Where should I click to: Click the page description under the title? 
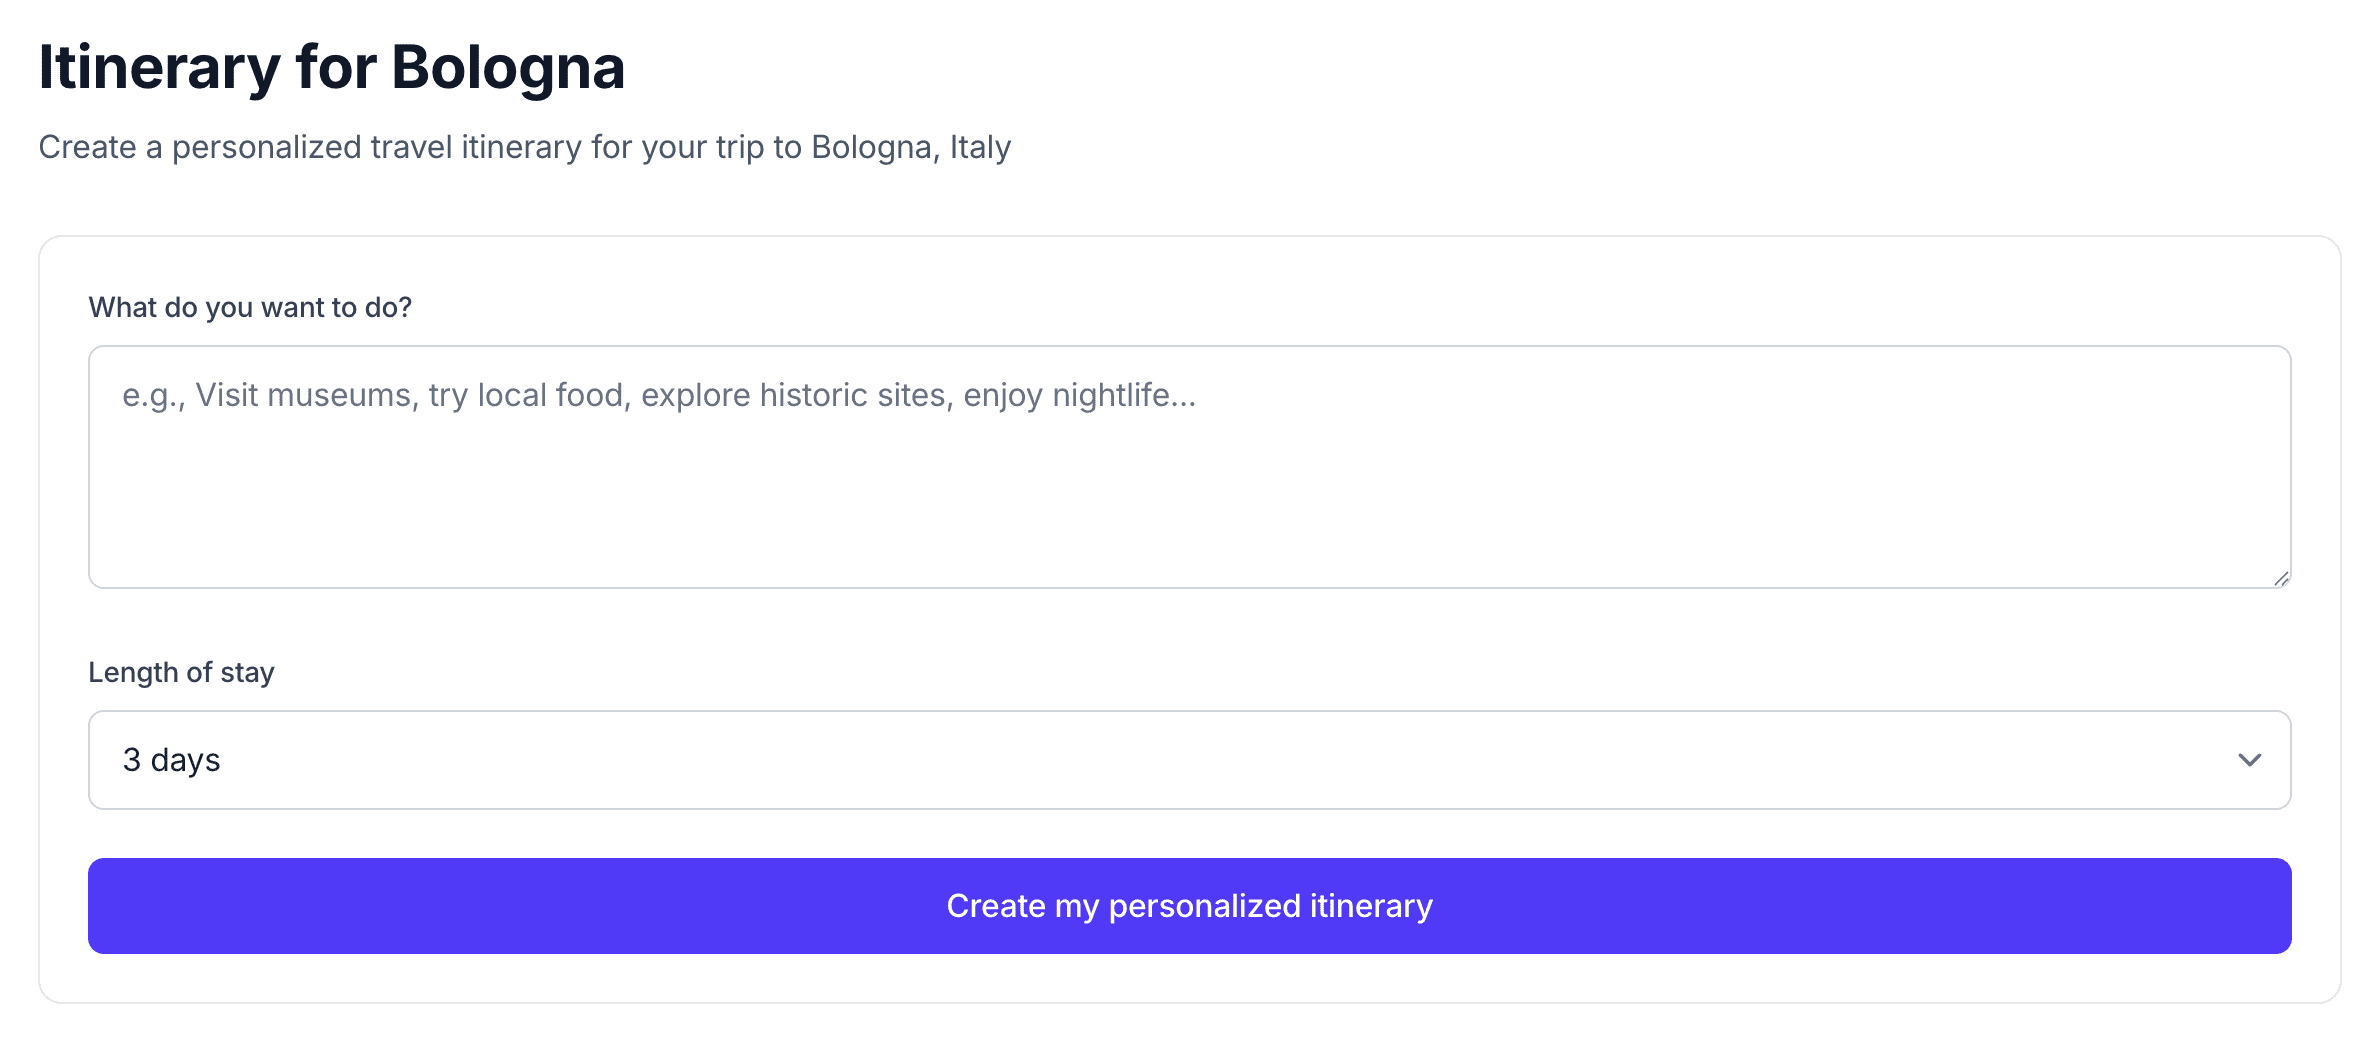pos(525,147)
